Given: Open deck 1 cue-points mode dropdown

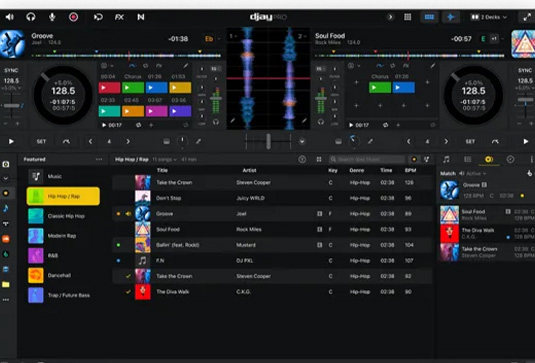Looking at the screenshot, I should tap(107, 66).
